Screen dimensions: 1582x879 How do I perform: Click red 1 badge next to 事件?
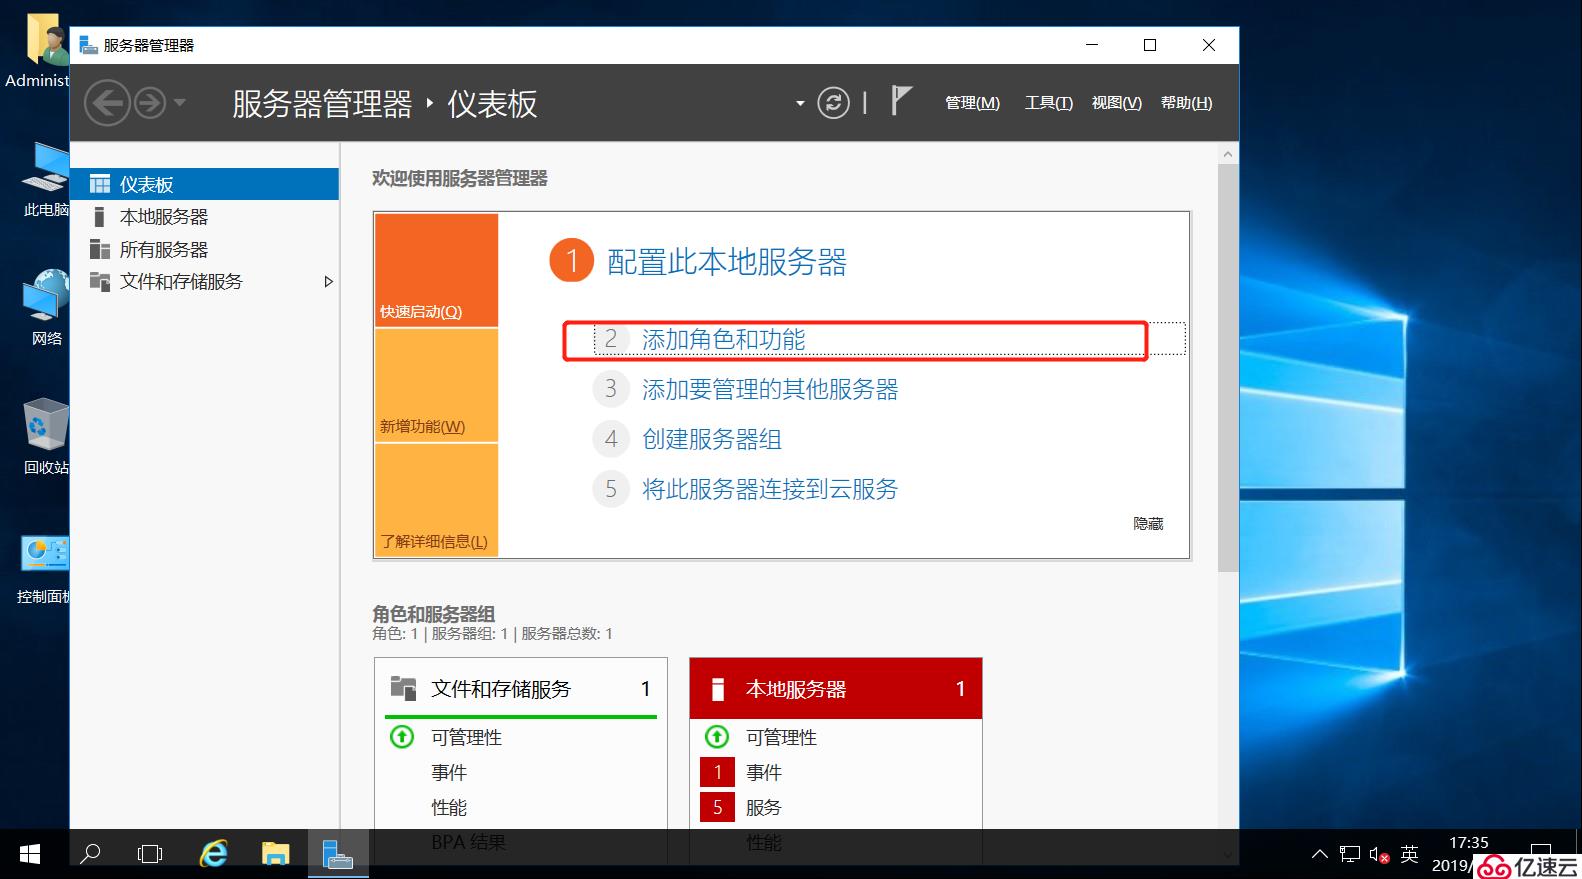[x=717, y=772]
